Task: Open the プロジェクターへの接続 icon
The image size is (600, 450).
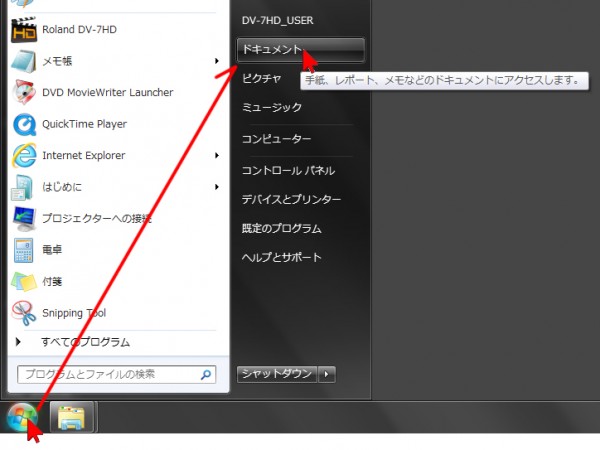Action: 24,218
